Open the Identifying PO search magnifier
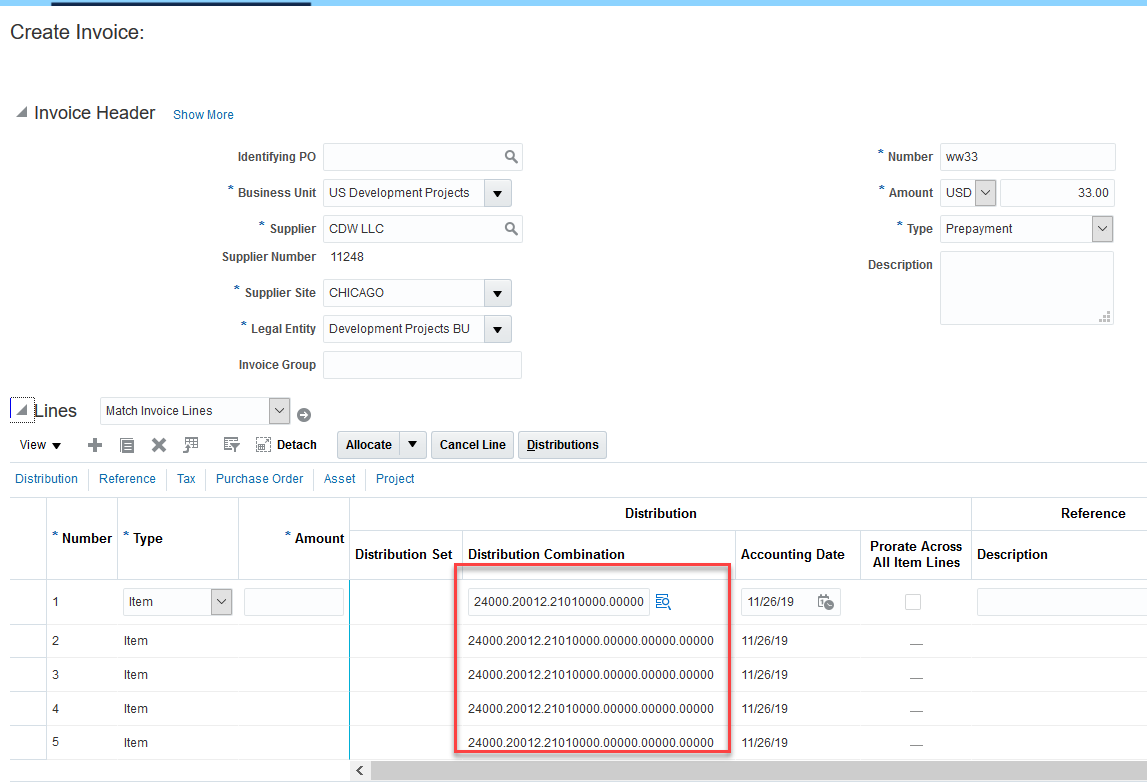The width and height of the screenshot is (1147, 784). pos(511,157)
